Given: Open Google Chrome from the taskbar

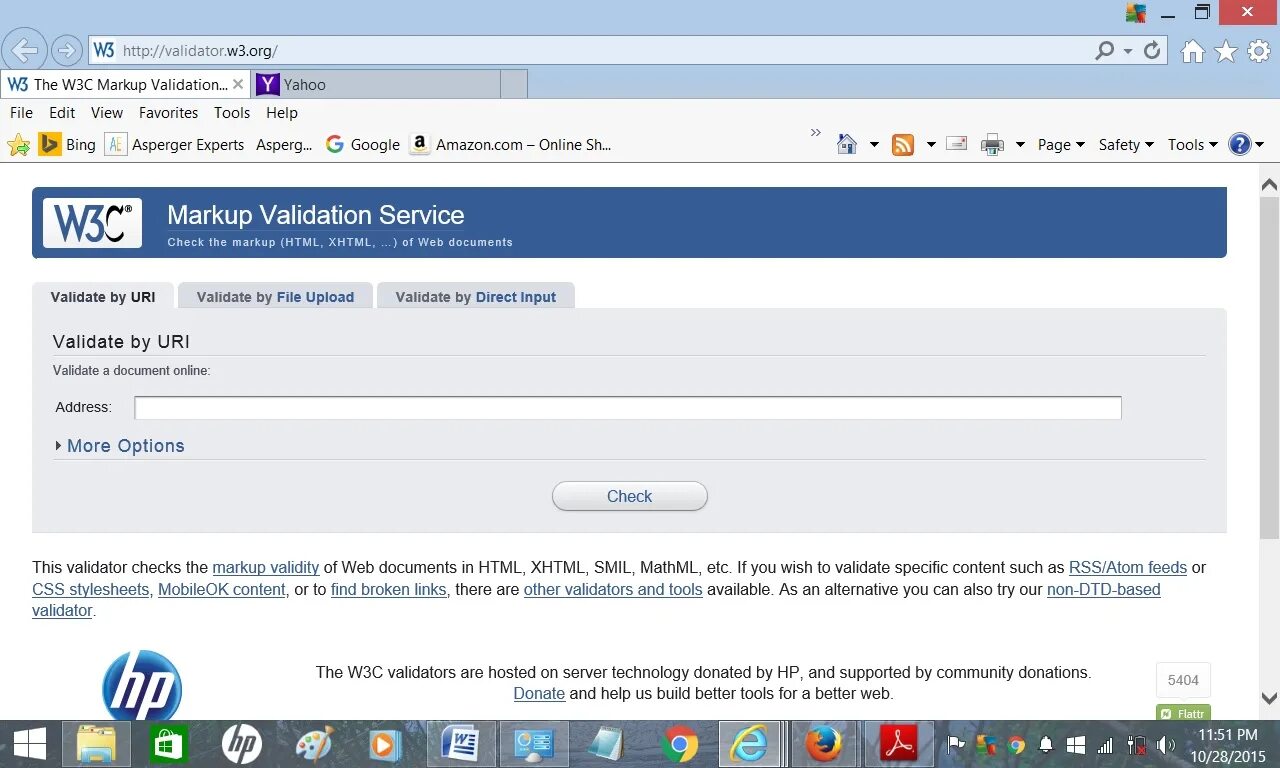Looking at the screenshot, I should [680, 744].
